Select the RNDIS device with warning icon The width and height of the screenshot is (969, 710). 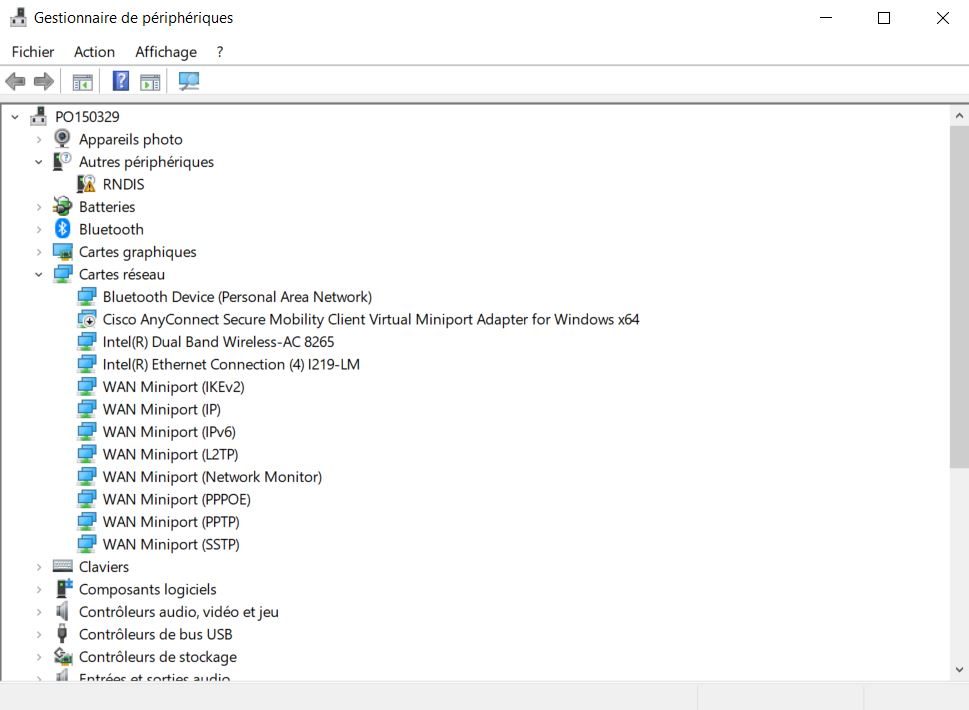[x=123, y=184]
